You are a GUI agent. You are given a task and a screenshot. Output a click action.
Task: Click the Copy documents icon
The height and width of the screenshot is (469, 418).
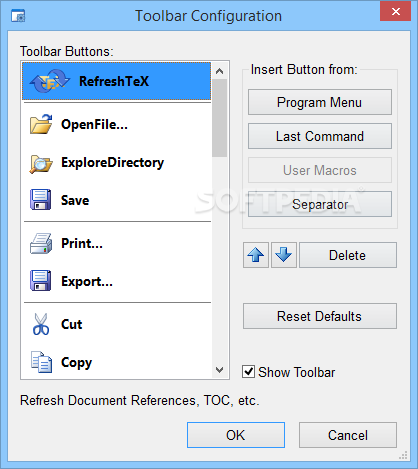(x=41, y=362)
